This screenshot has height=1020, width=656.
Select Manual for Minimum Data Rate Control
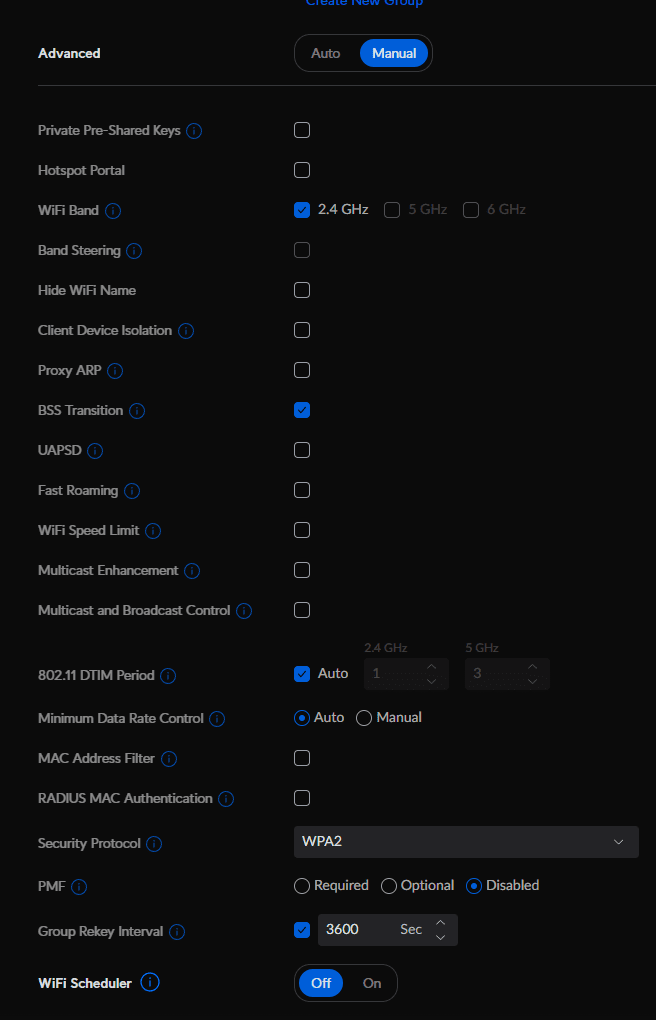coord(389,718)
